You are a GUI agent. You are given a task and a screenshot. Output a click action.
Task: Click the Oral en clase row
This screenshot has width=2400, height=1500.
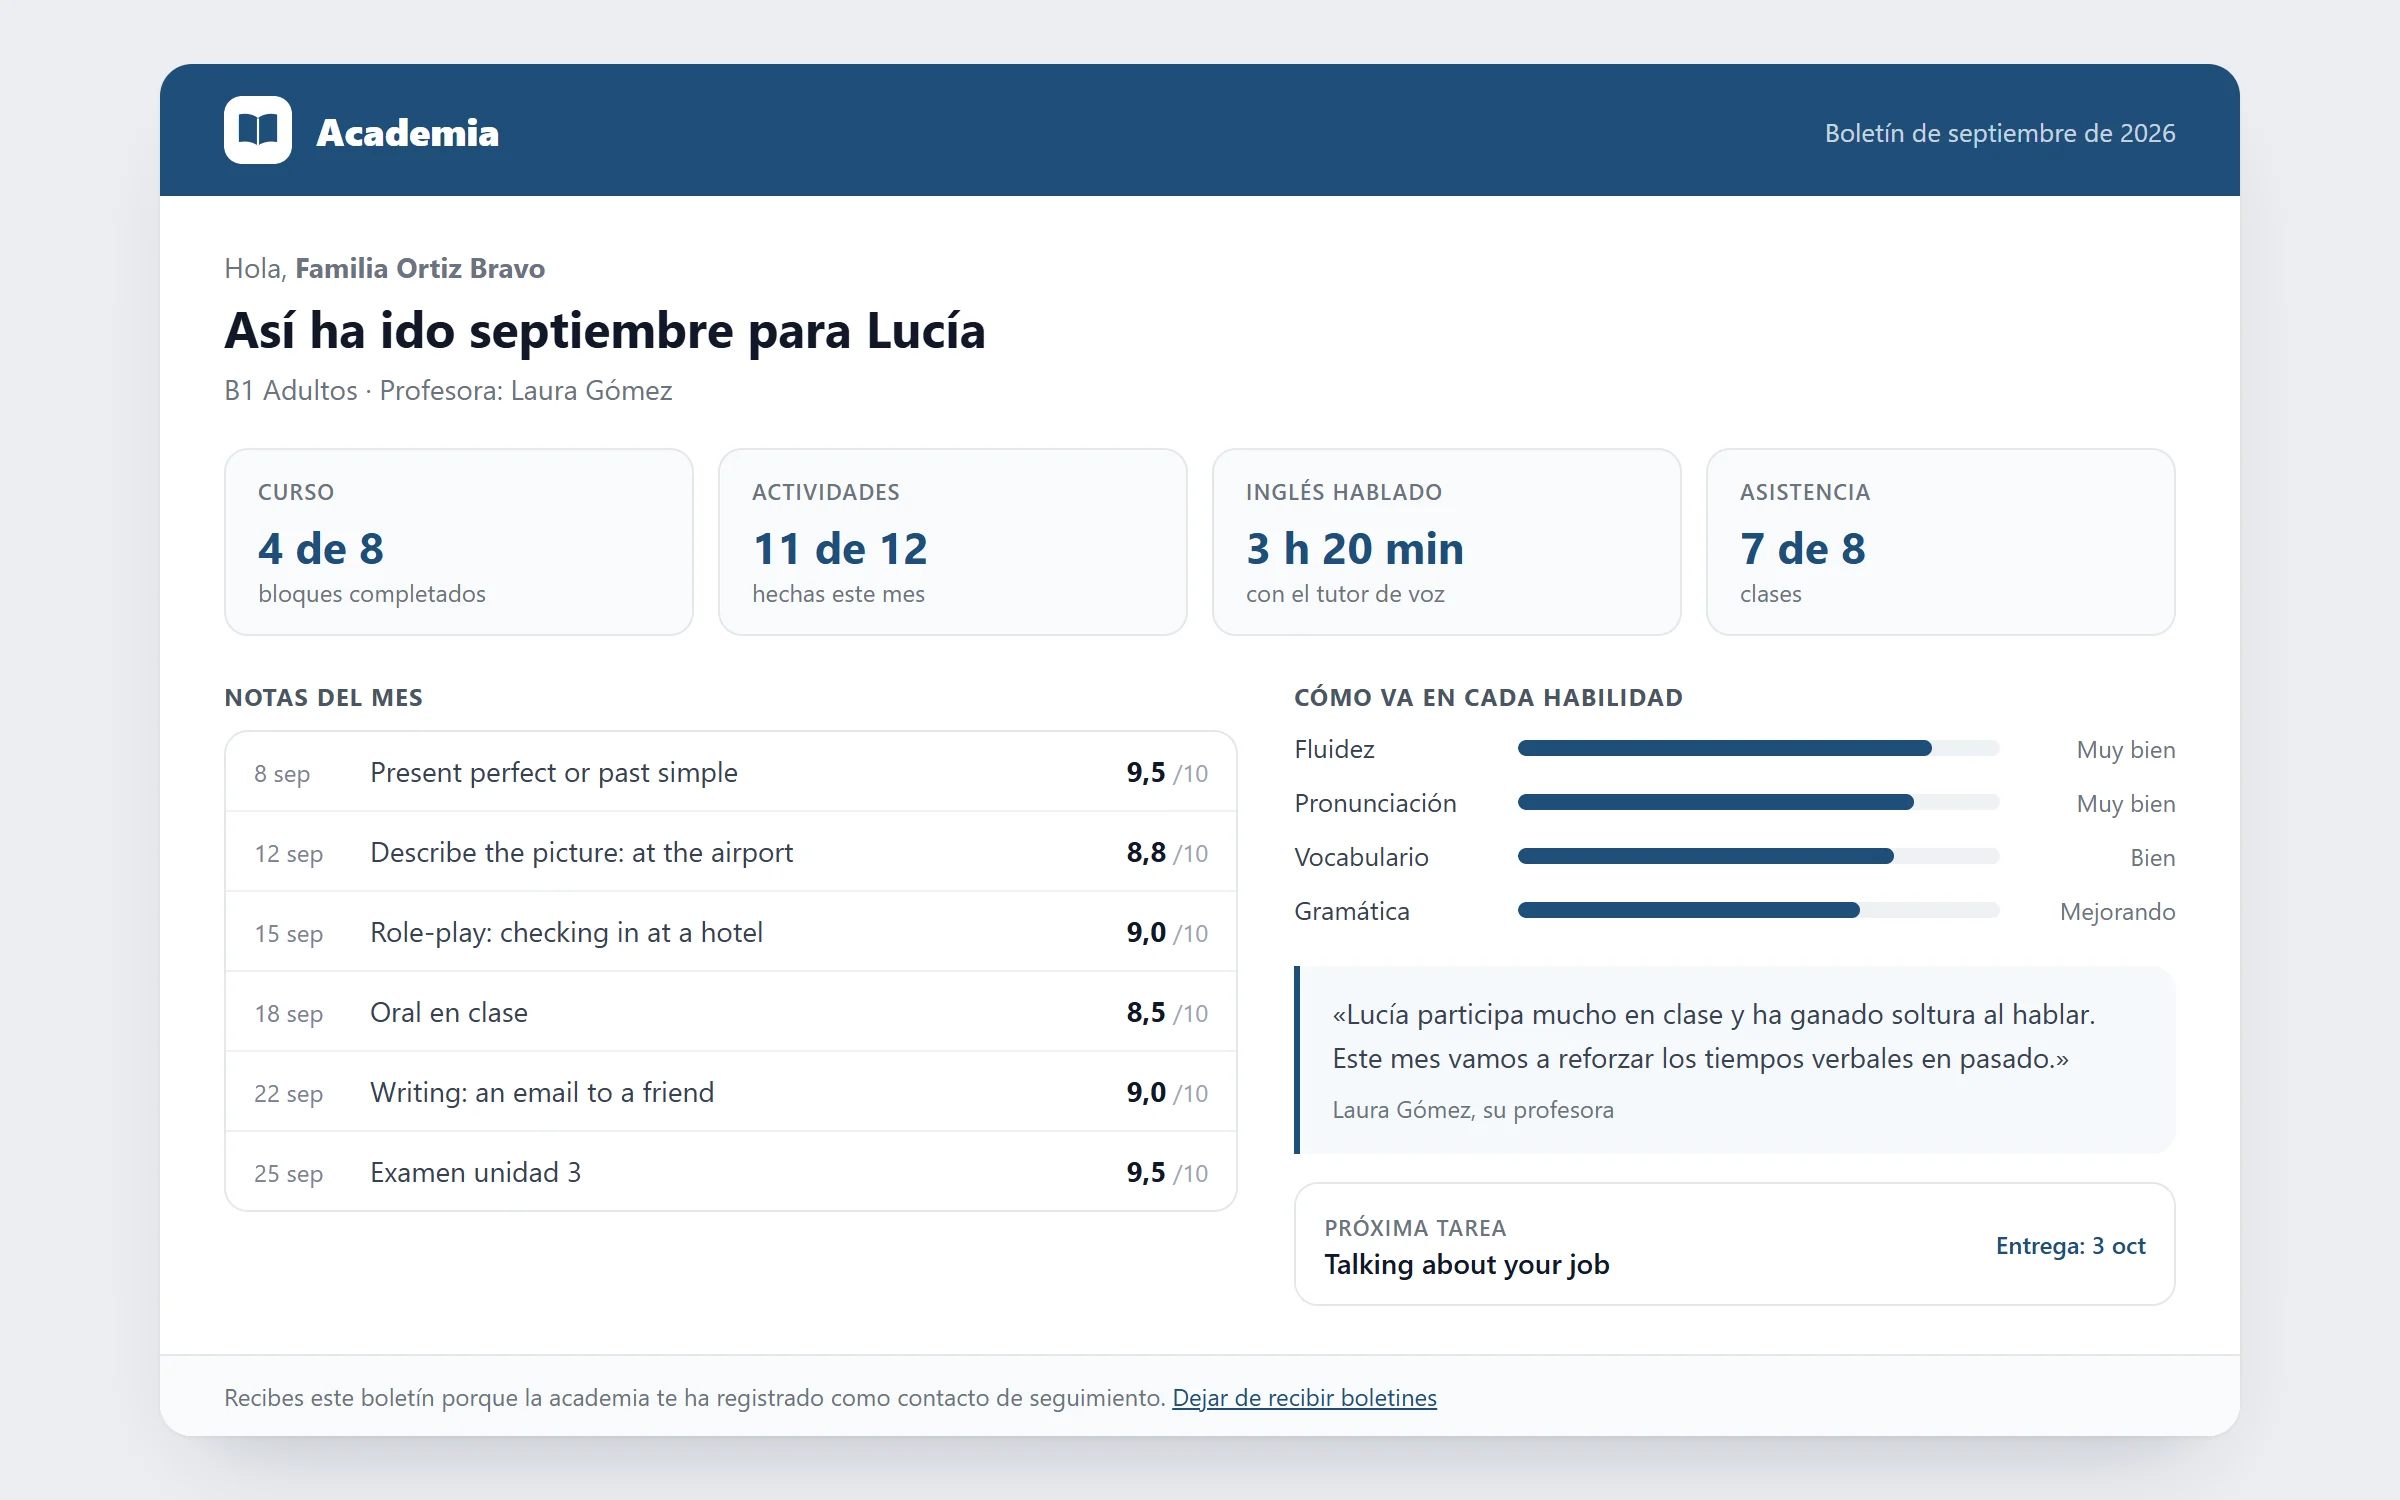(731, 1012)
